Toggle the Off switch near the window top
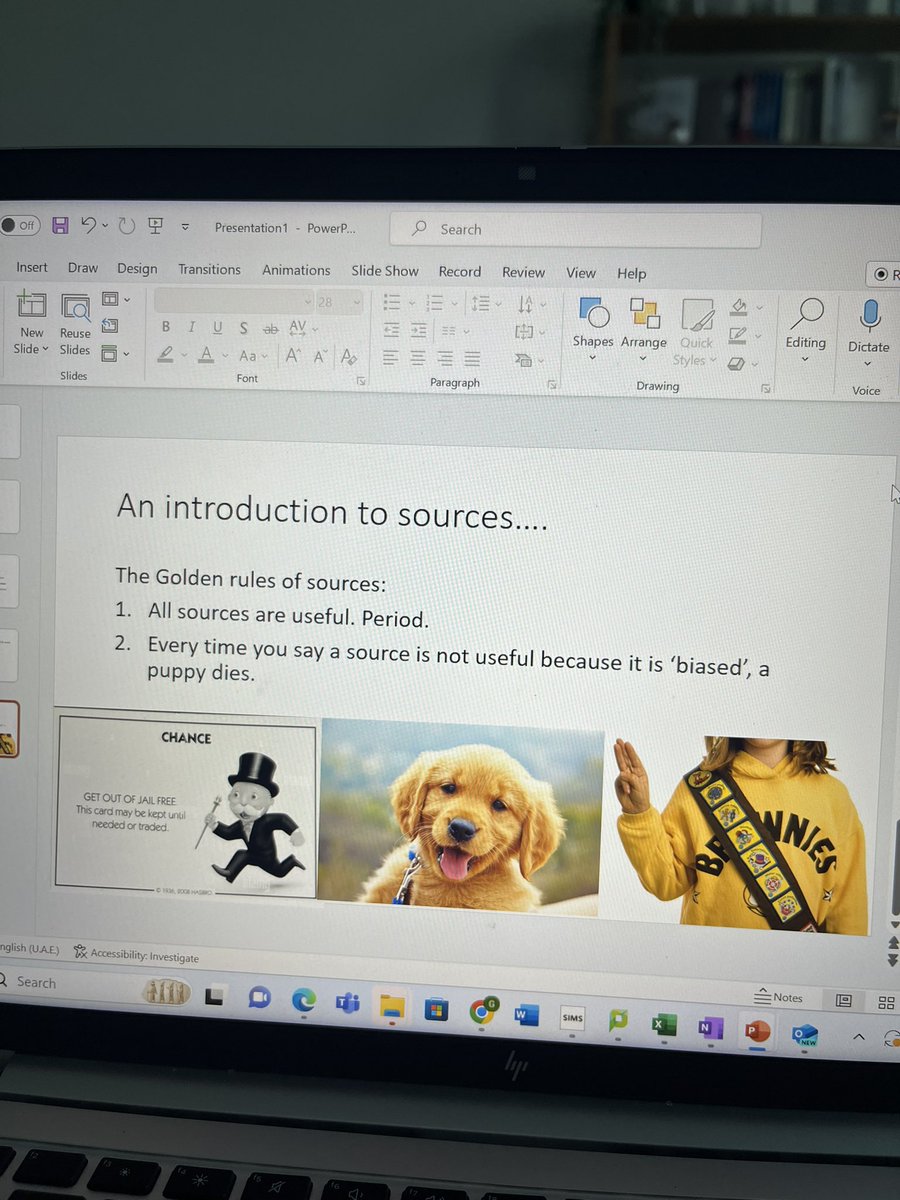Viewport: 900px width, 1200px height. (x=20, y=226)
